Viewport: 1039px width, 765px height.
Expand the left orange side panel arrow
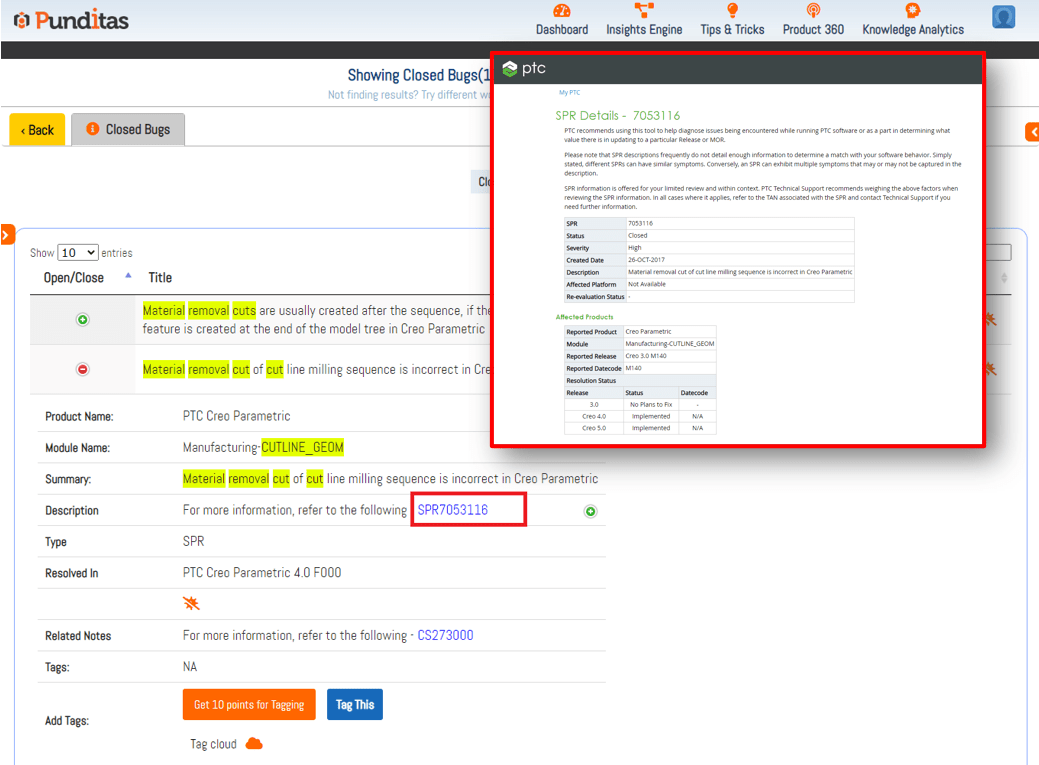[6, 235]
